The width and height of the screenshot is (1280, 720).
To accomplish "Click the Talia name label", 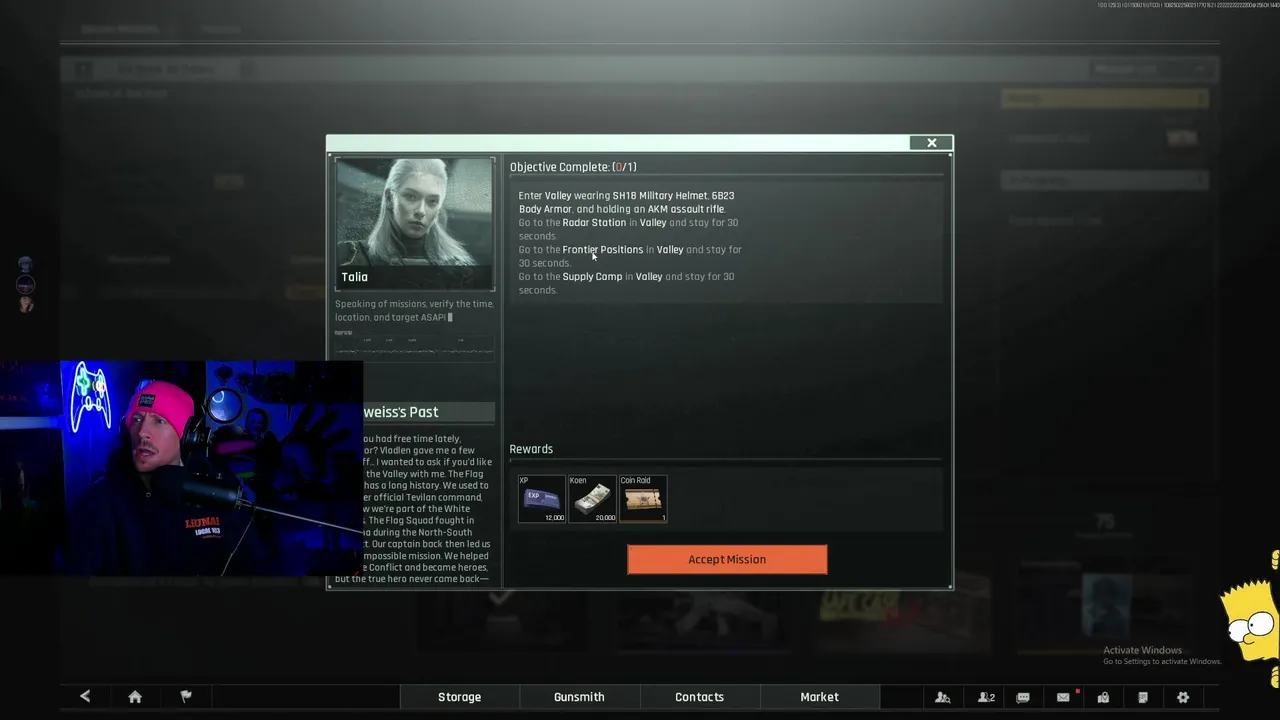I will click(x=355, y=277).
